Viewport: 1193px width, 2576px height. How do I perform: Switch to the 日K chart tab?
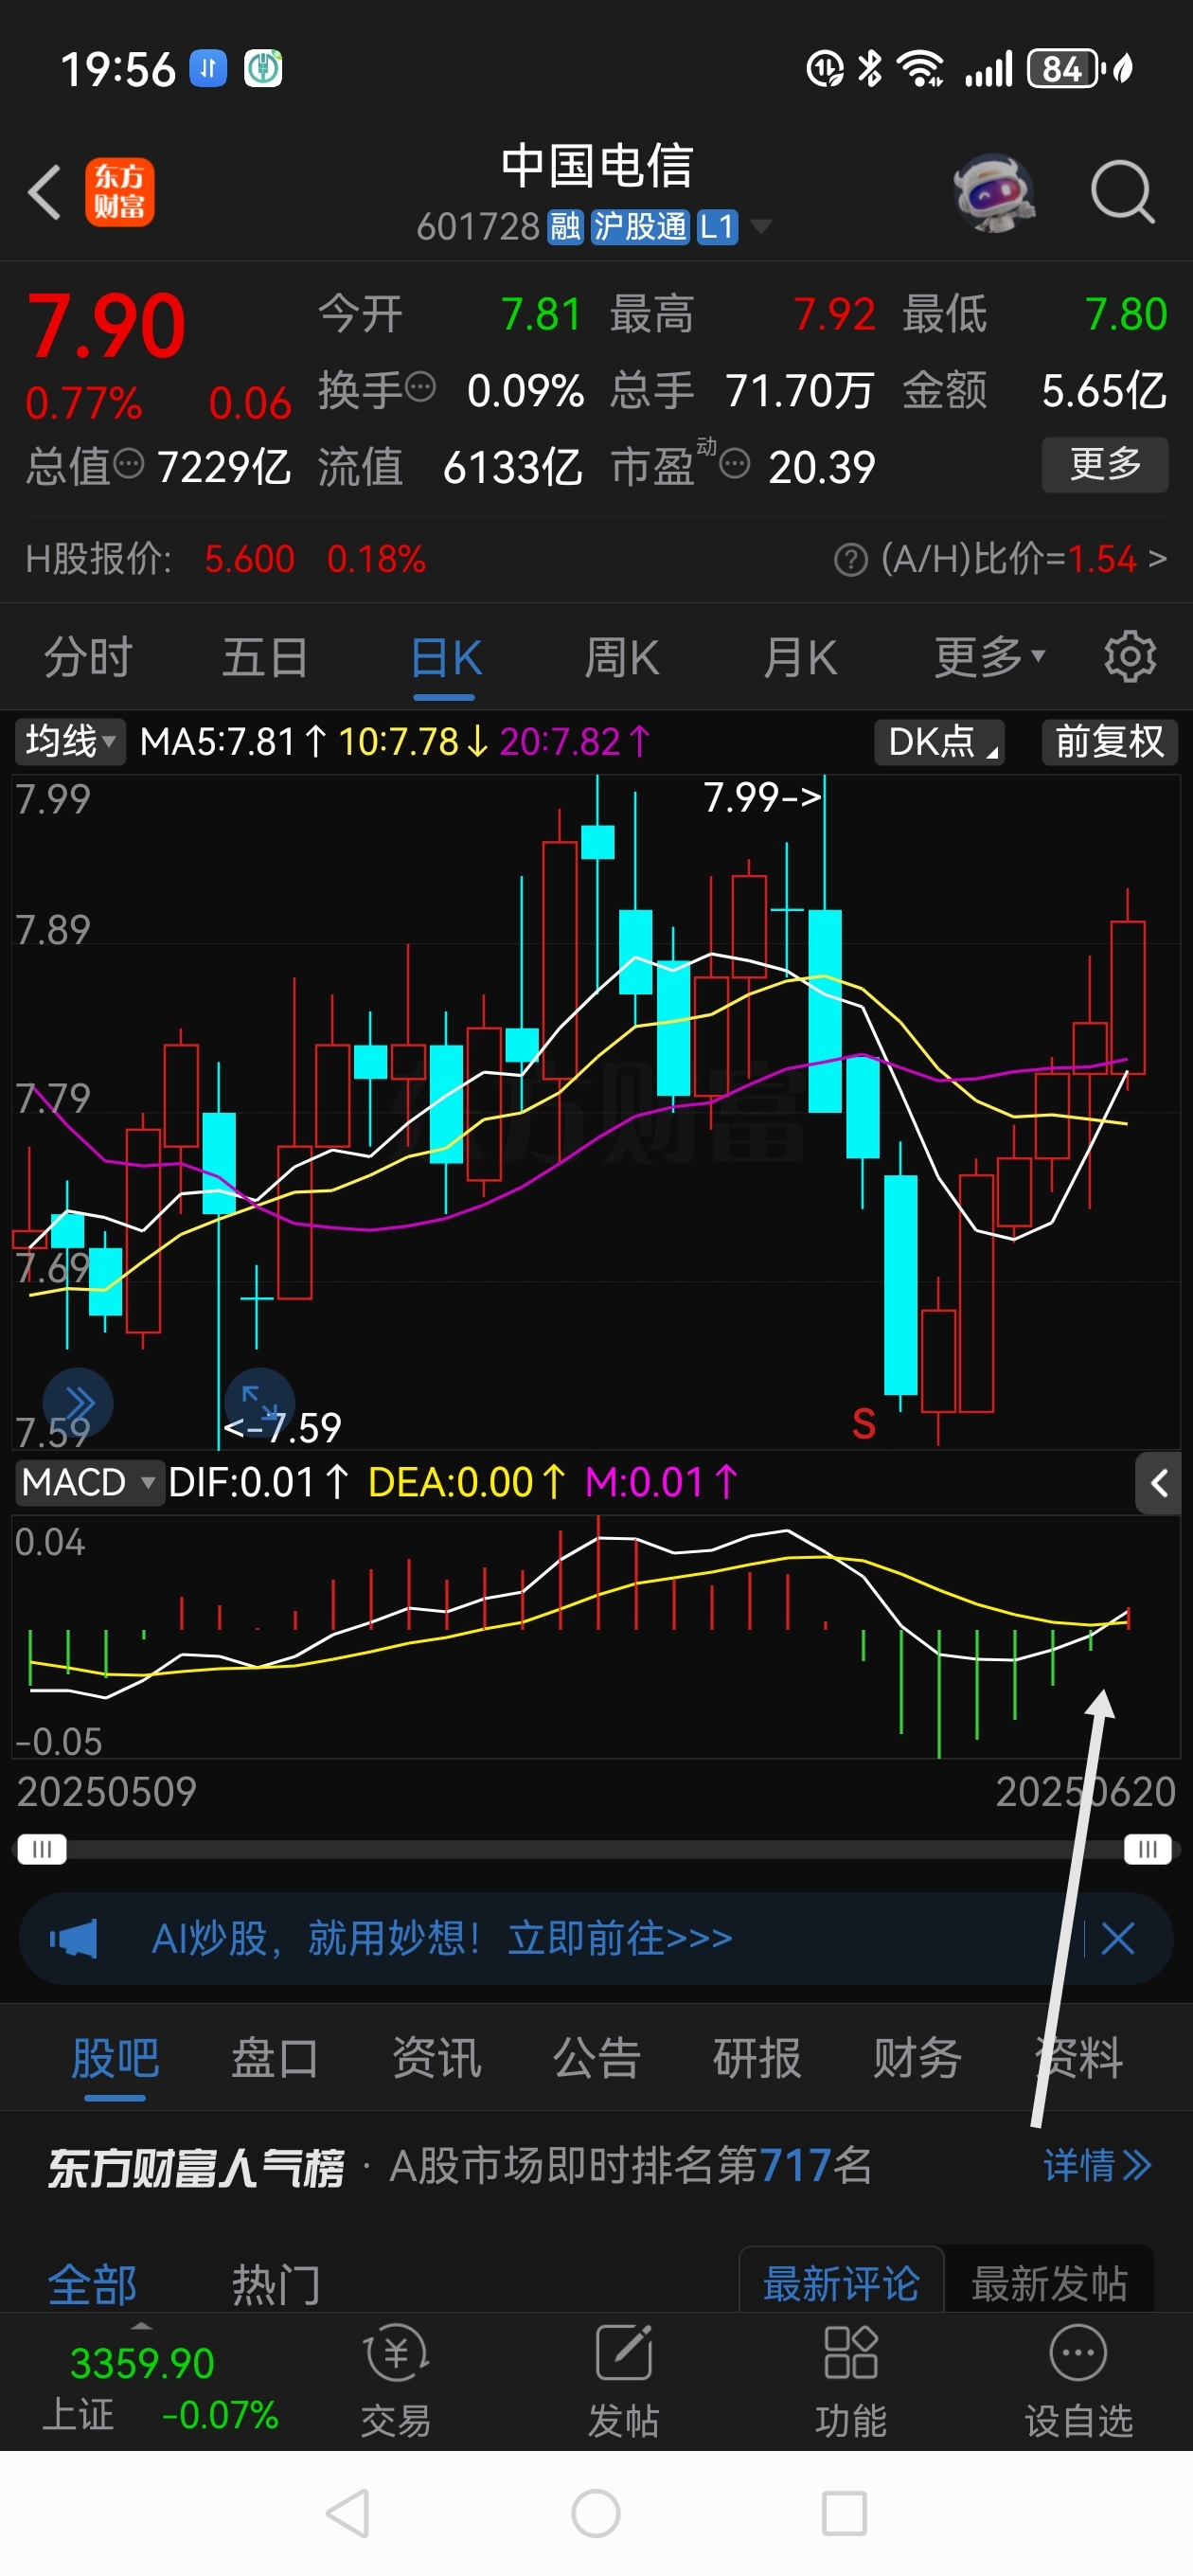(446, 657)
